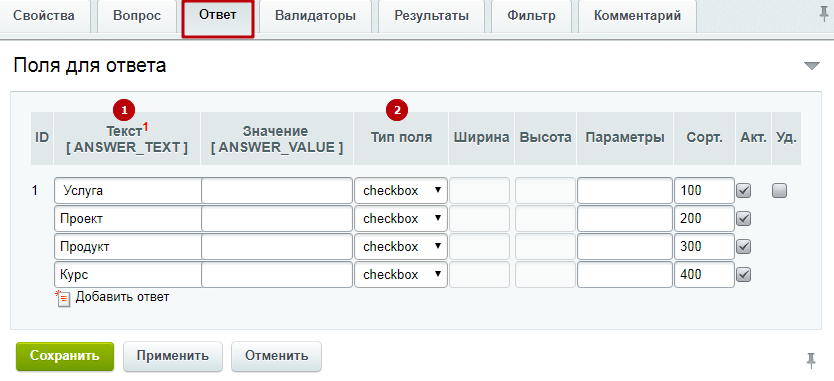Toggle the active checkbox for the Курс row

pyautogui.click(x=744, y=275)
